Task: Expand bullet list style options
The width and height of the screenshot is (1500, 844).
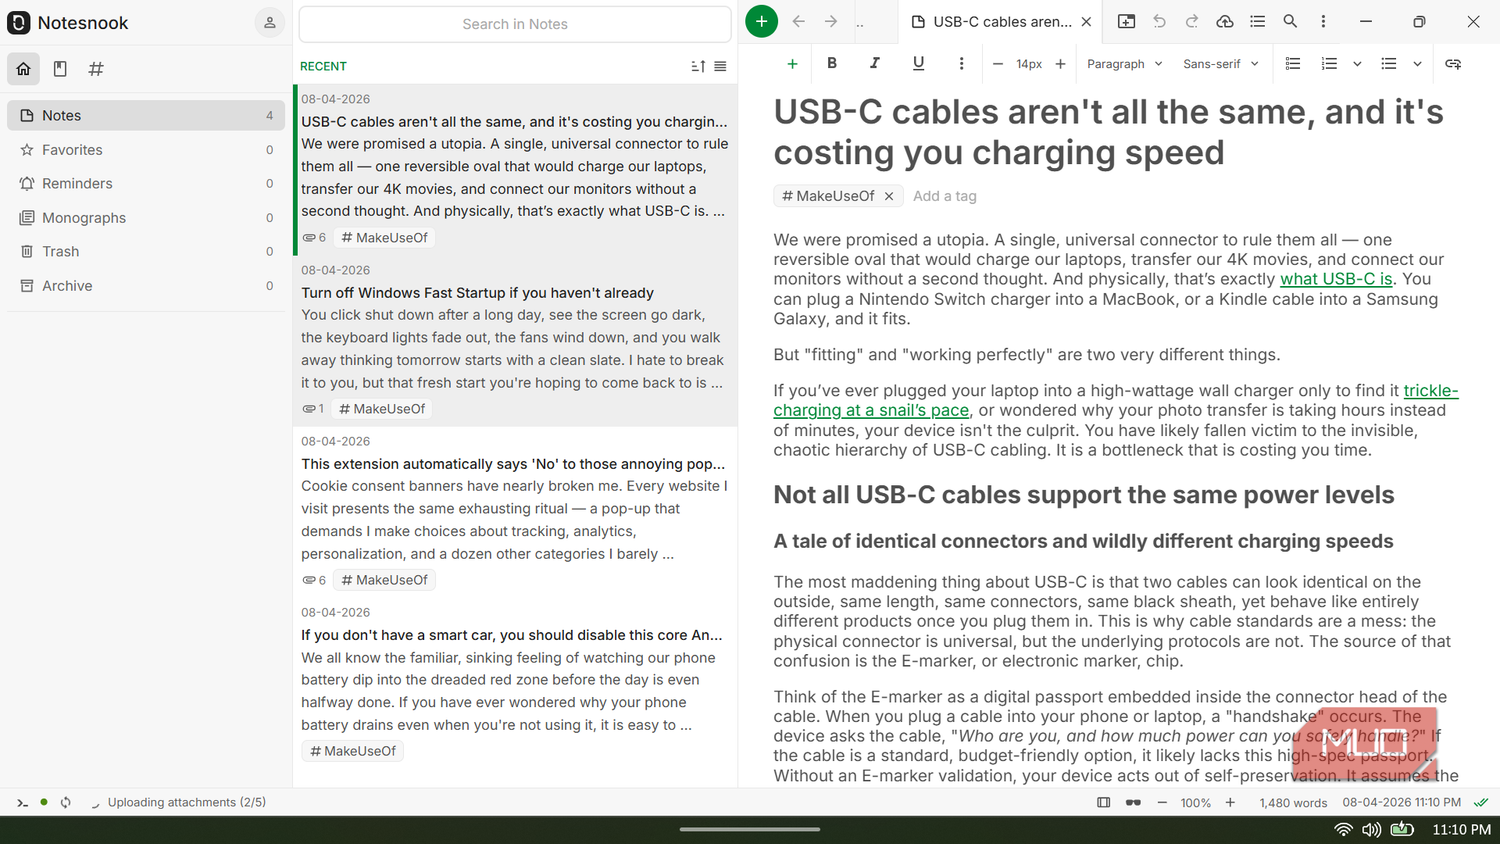Action: point(1417,64)
